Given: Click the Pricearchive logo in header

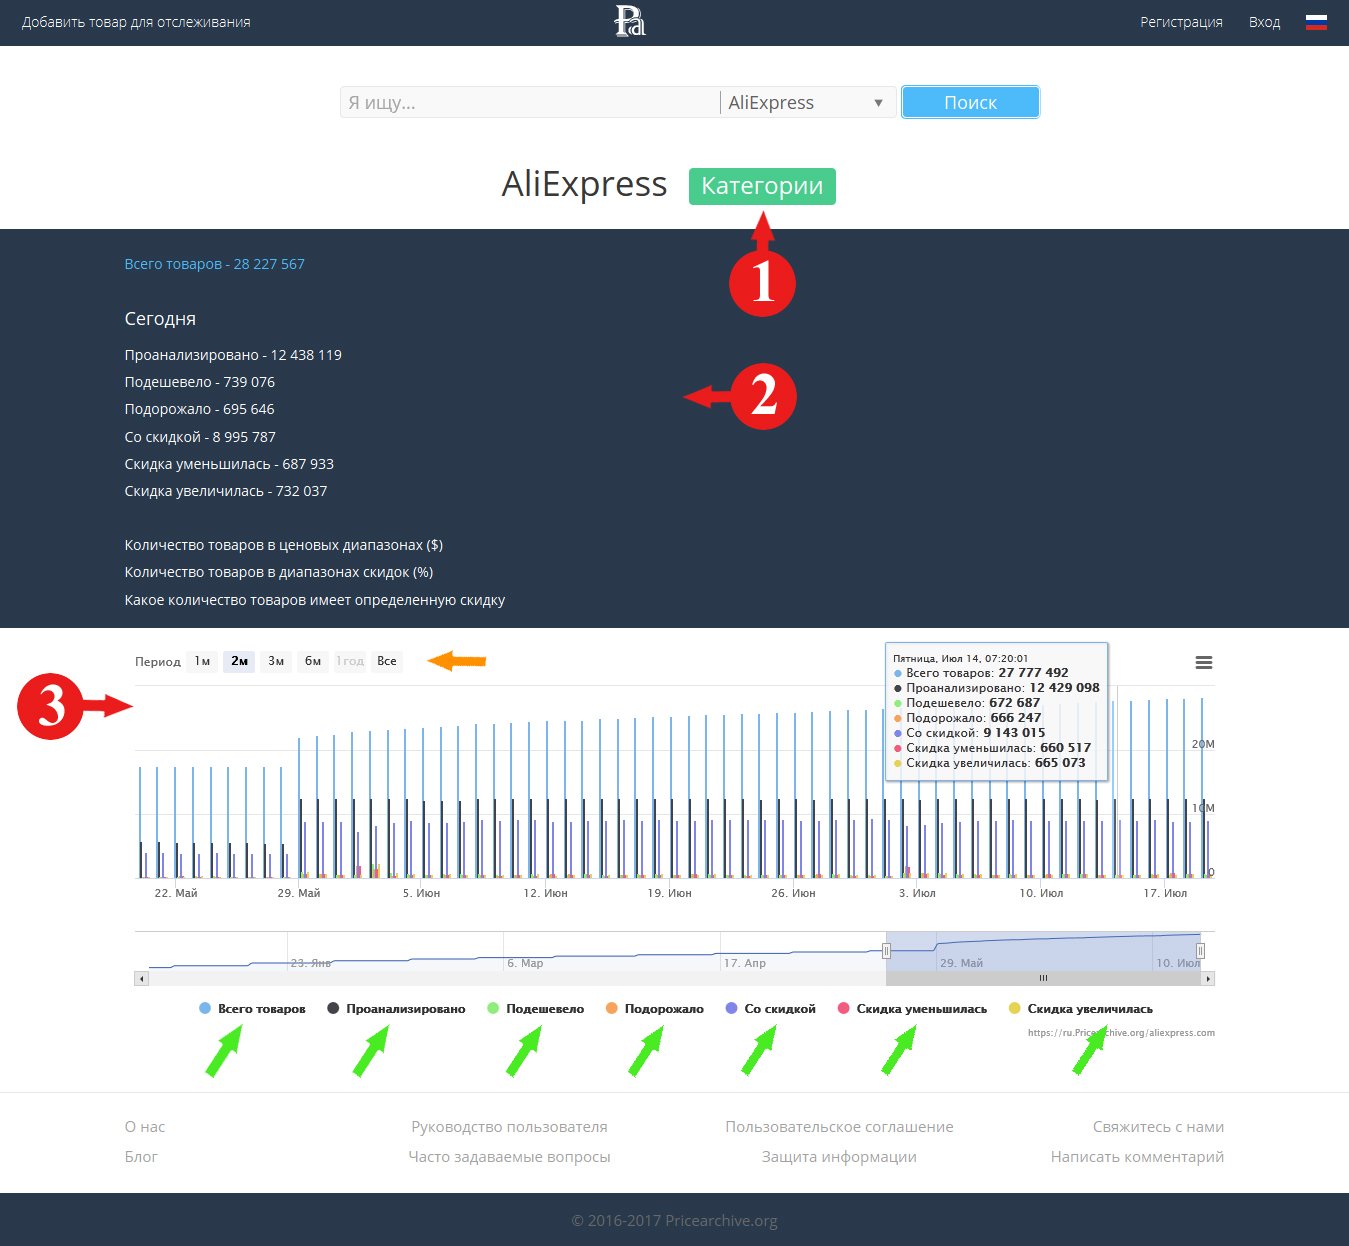Looking at the screenshot, I should (x=630, y=21).
